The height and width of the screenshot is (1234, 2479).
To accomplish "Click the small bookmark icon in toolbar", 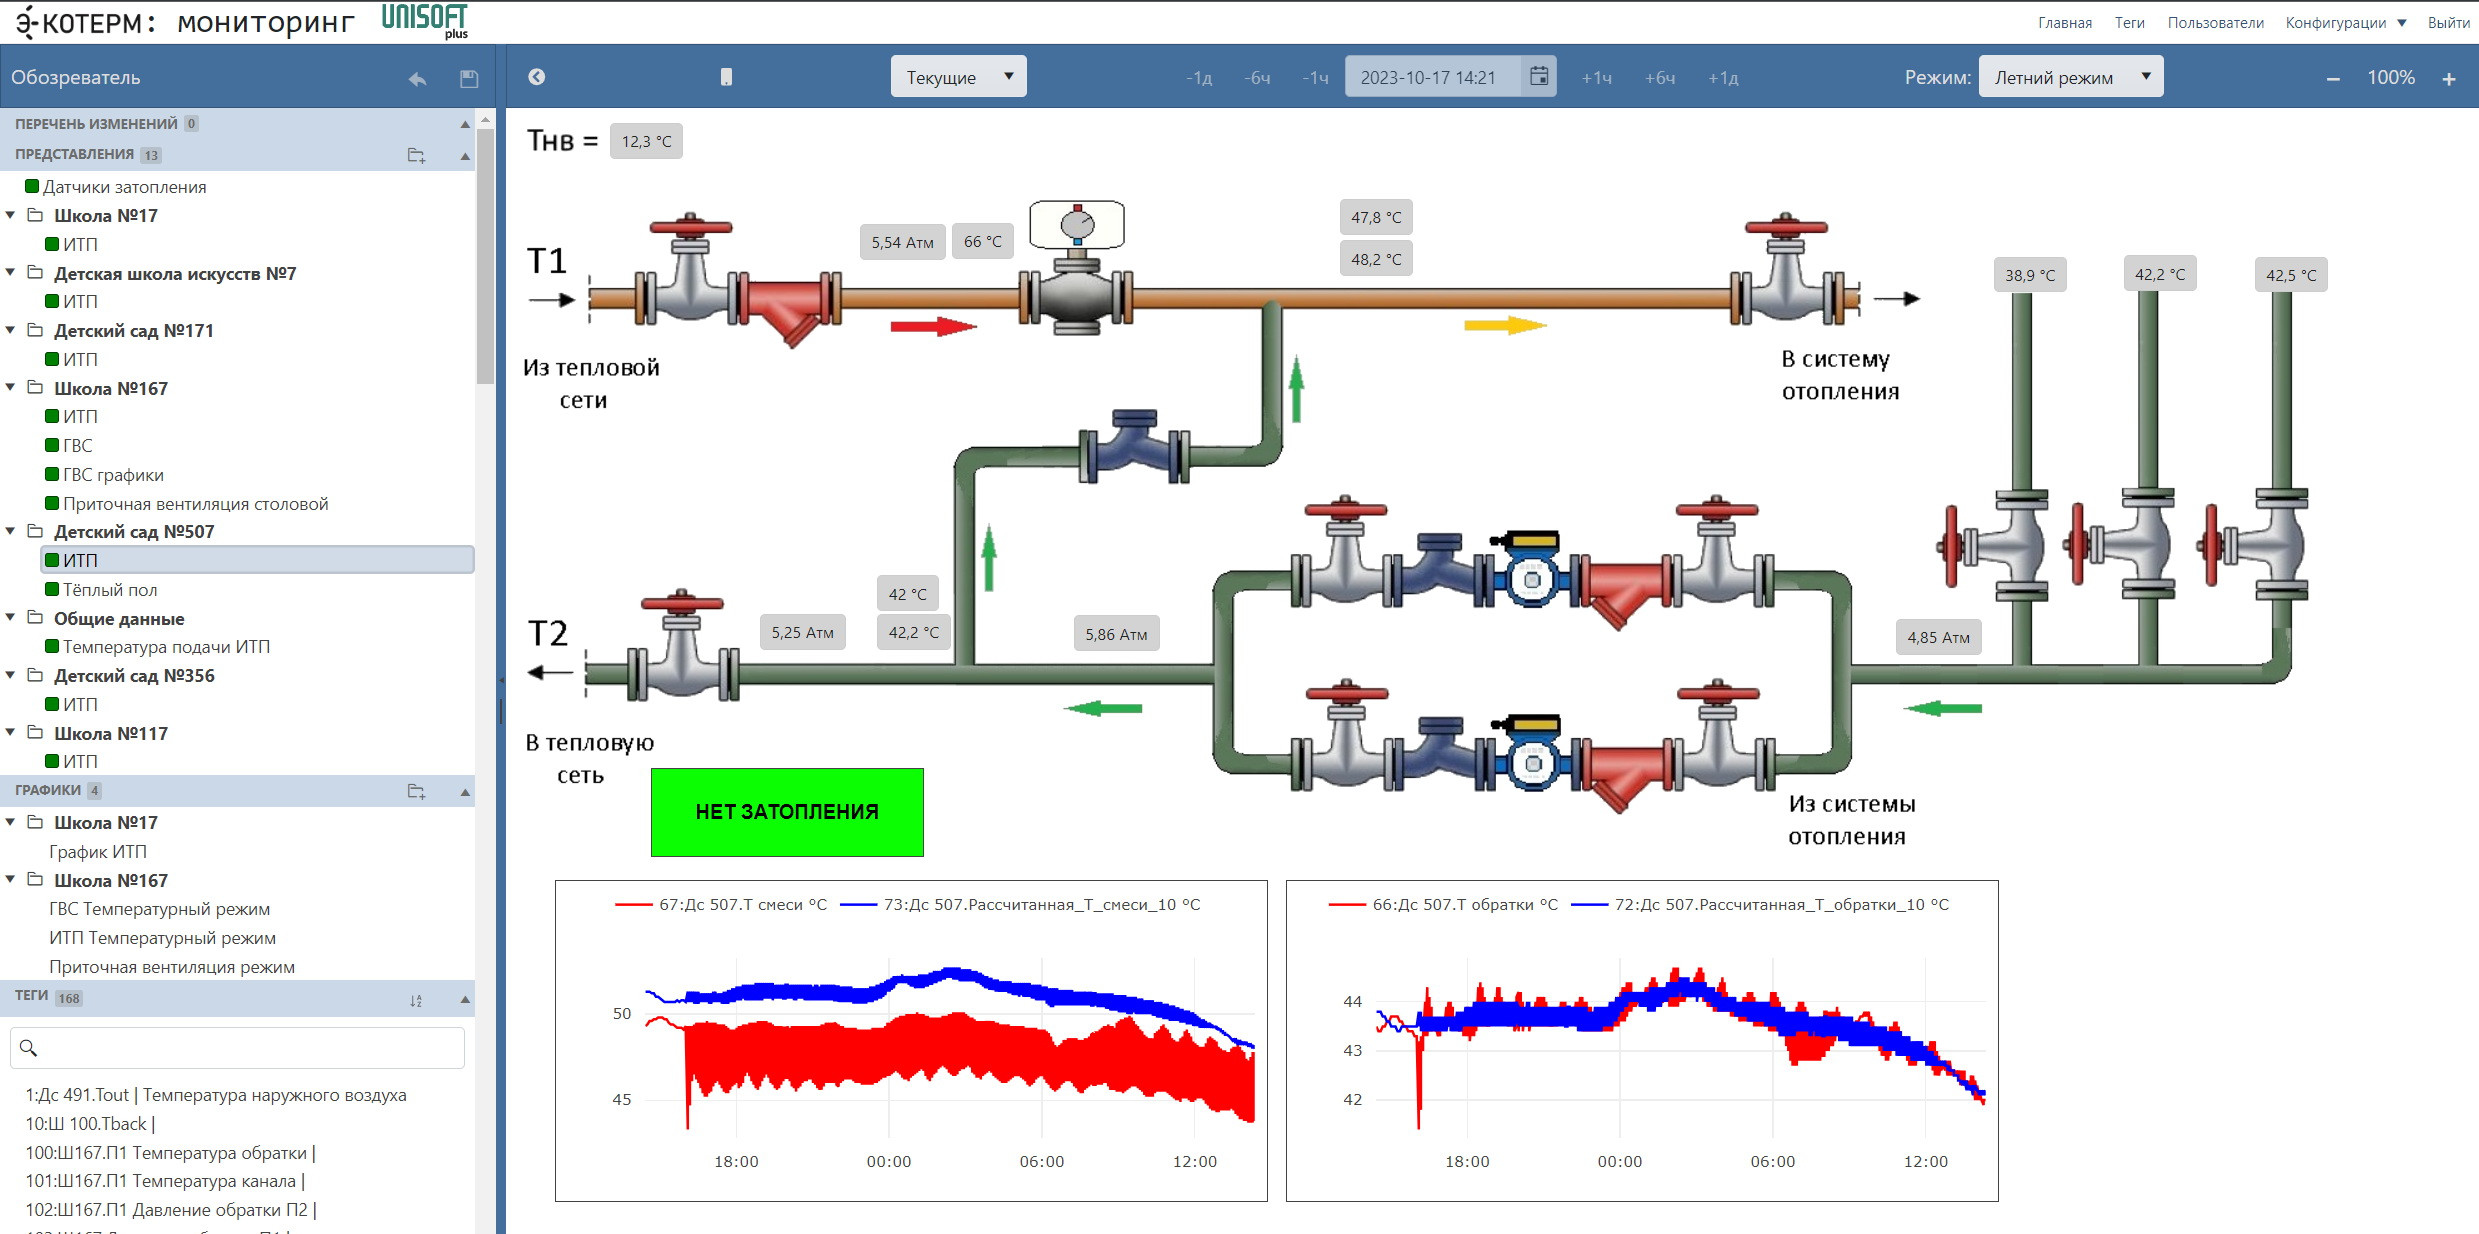I will (x=726, y=77).
